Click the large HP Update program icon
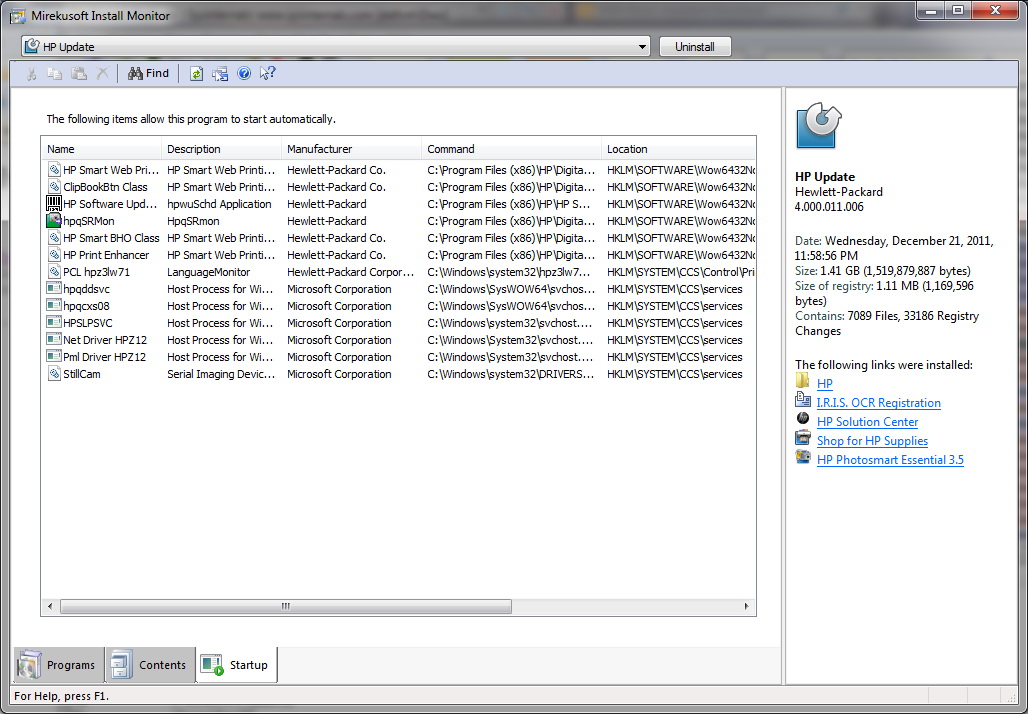Image resolution: width=1028 pixels, height=714 pixels. coord(819,127)
